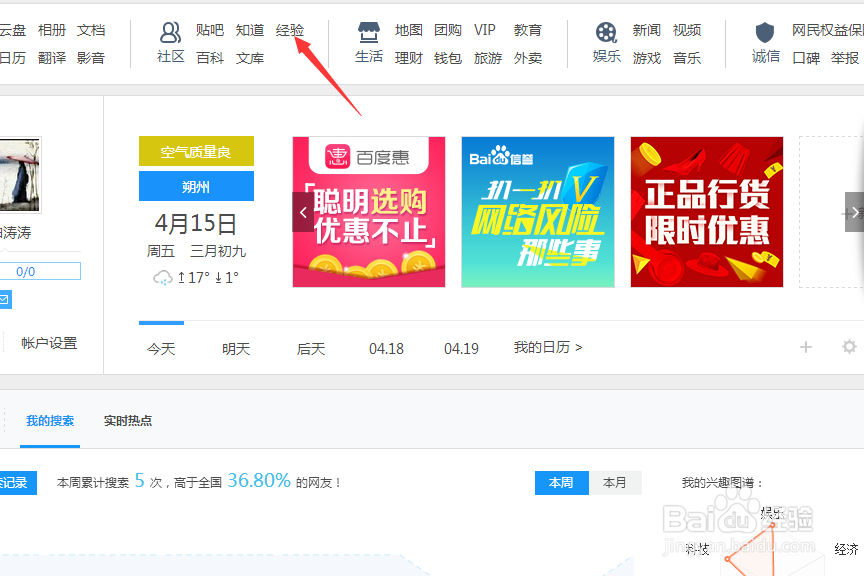This screenshot has height=576, width=864.
Task: Open 游戏 link
Action: pyautogui.click(x=646, y=58)
